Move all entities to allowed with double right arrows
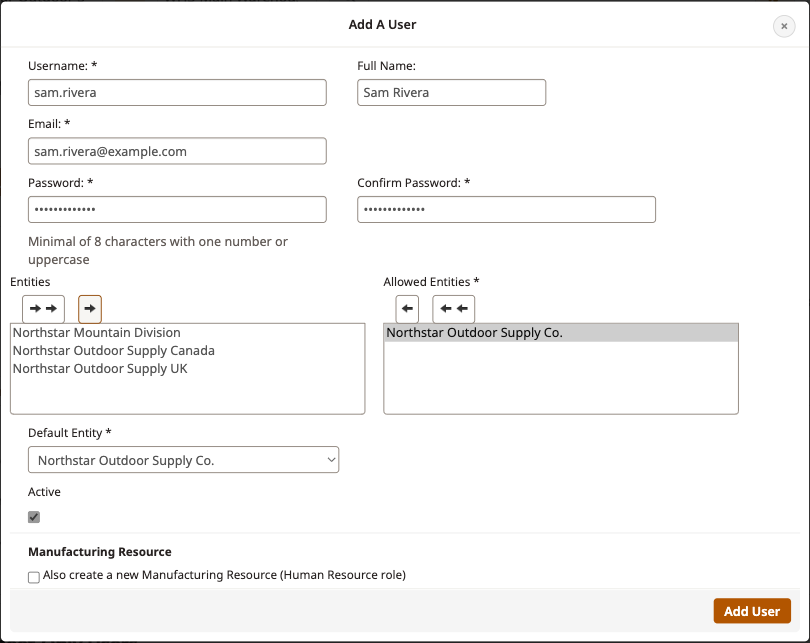 click(x=43, y=309)
